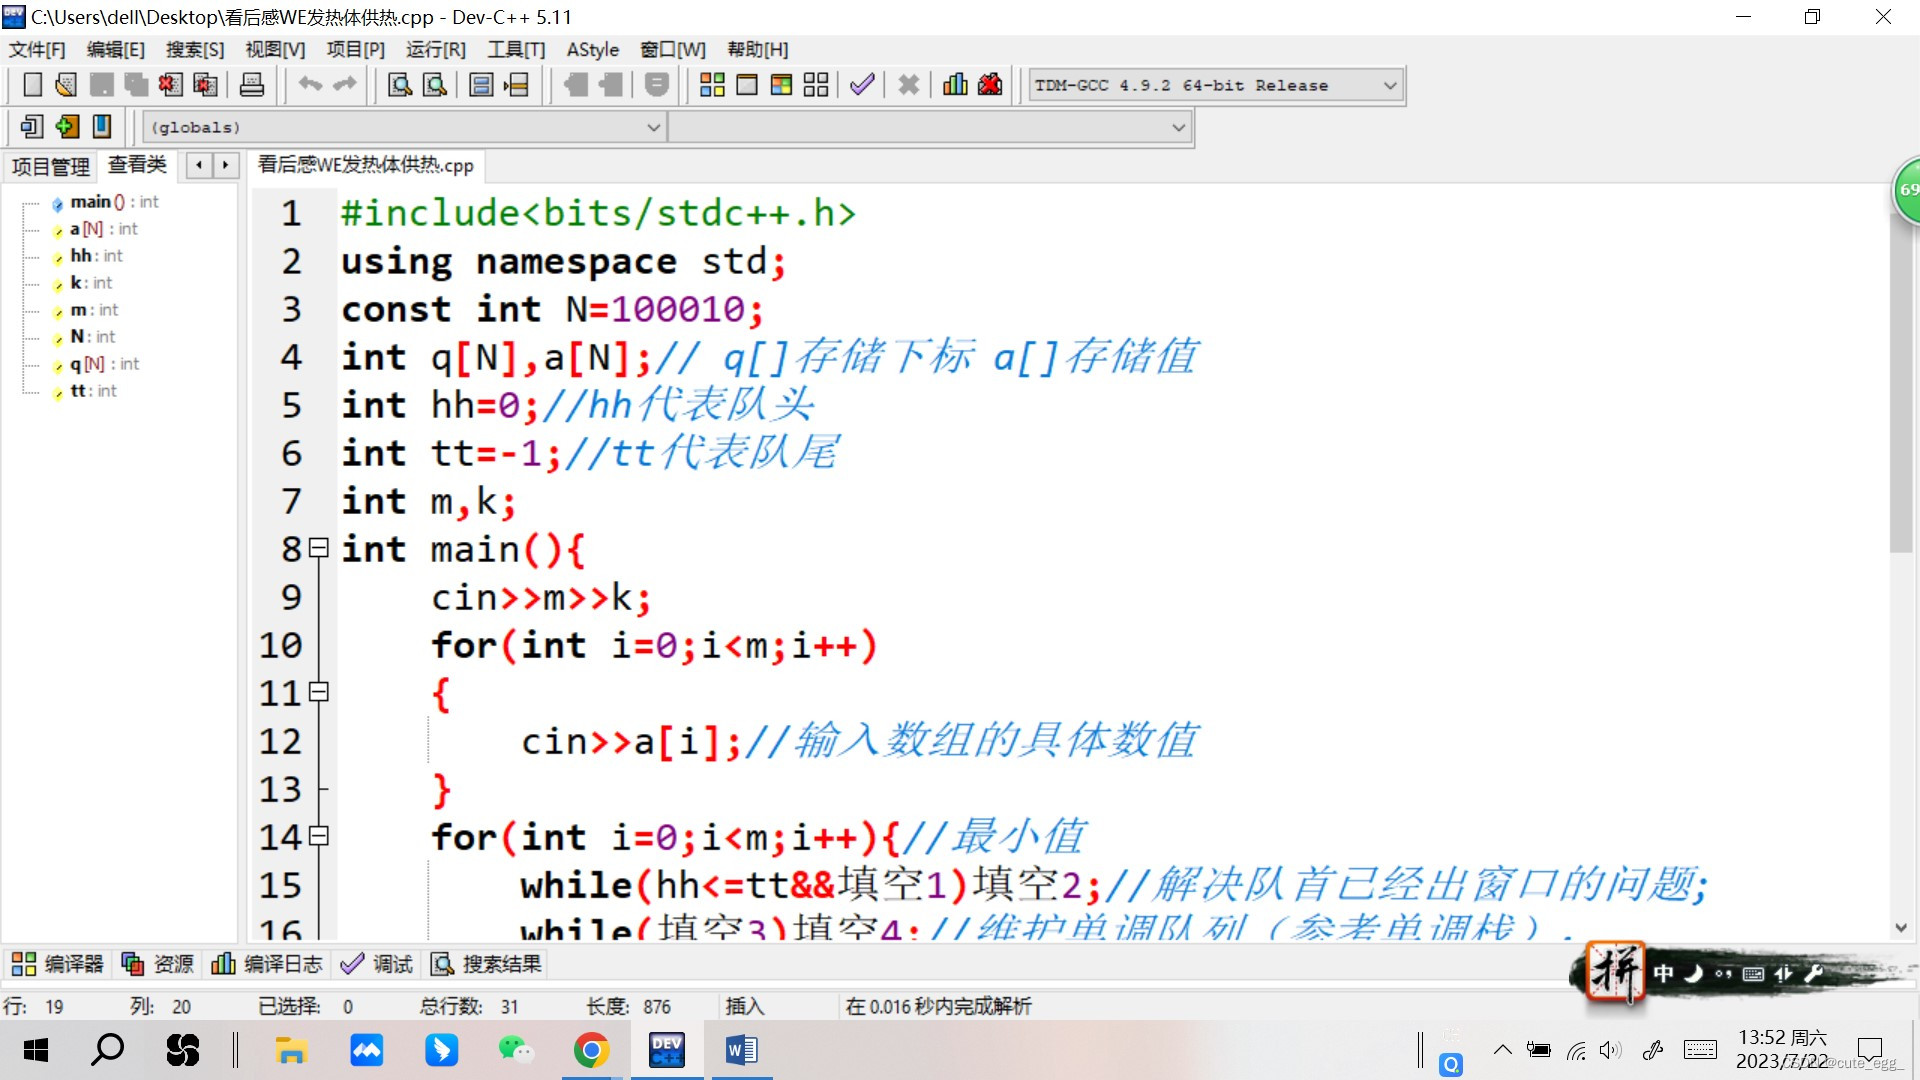
Task: Open the empty function list dropdown
Action: tap(1178, 128)
